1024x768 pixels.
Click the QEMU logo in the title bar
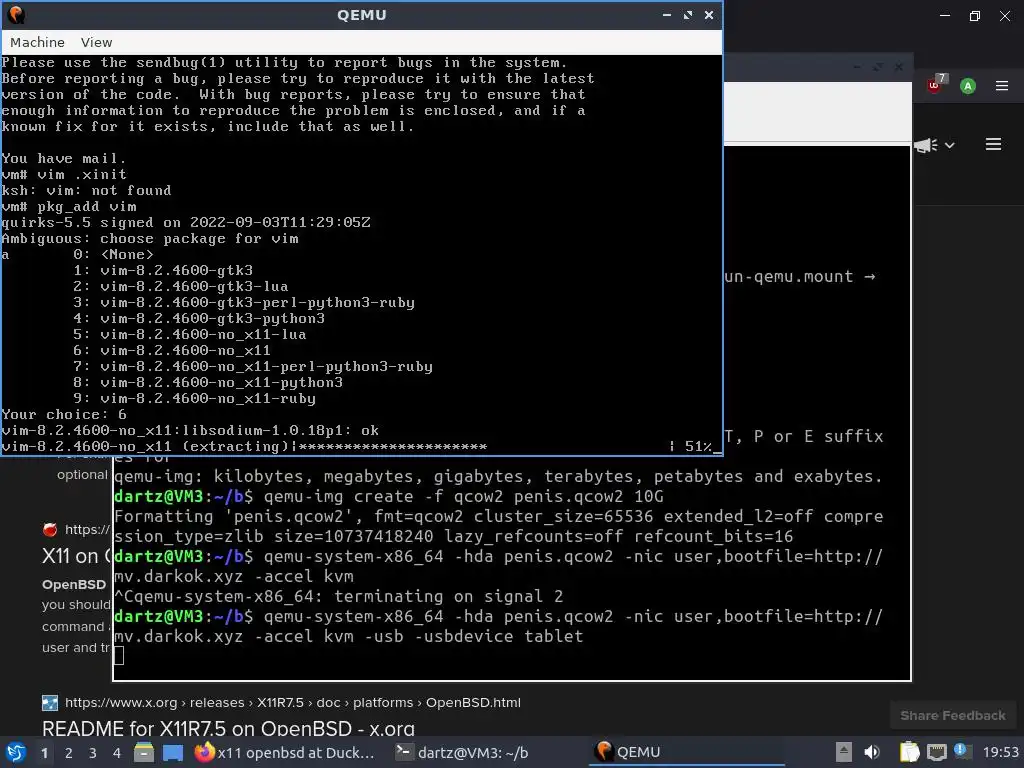tap(16, 15)
